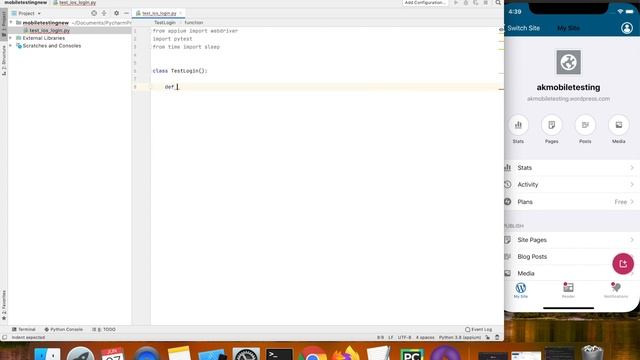The image size is (640, 360).
Task: Open the vertical Favorites tool window tab
Action: pyautogui.click(x=4, y=305)
